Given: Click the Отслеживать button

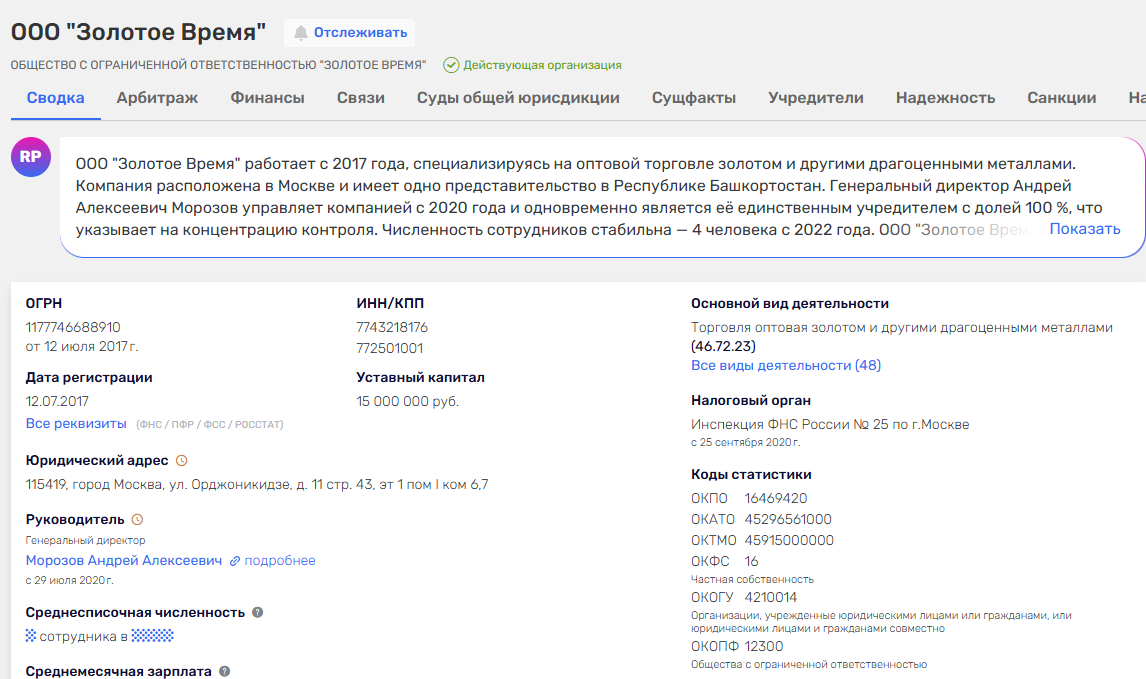Looking at the screenshot, I should pyautogui.click(x=349, y=33).
